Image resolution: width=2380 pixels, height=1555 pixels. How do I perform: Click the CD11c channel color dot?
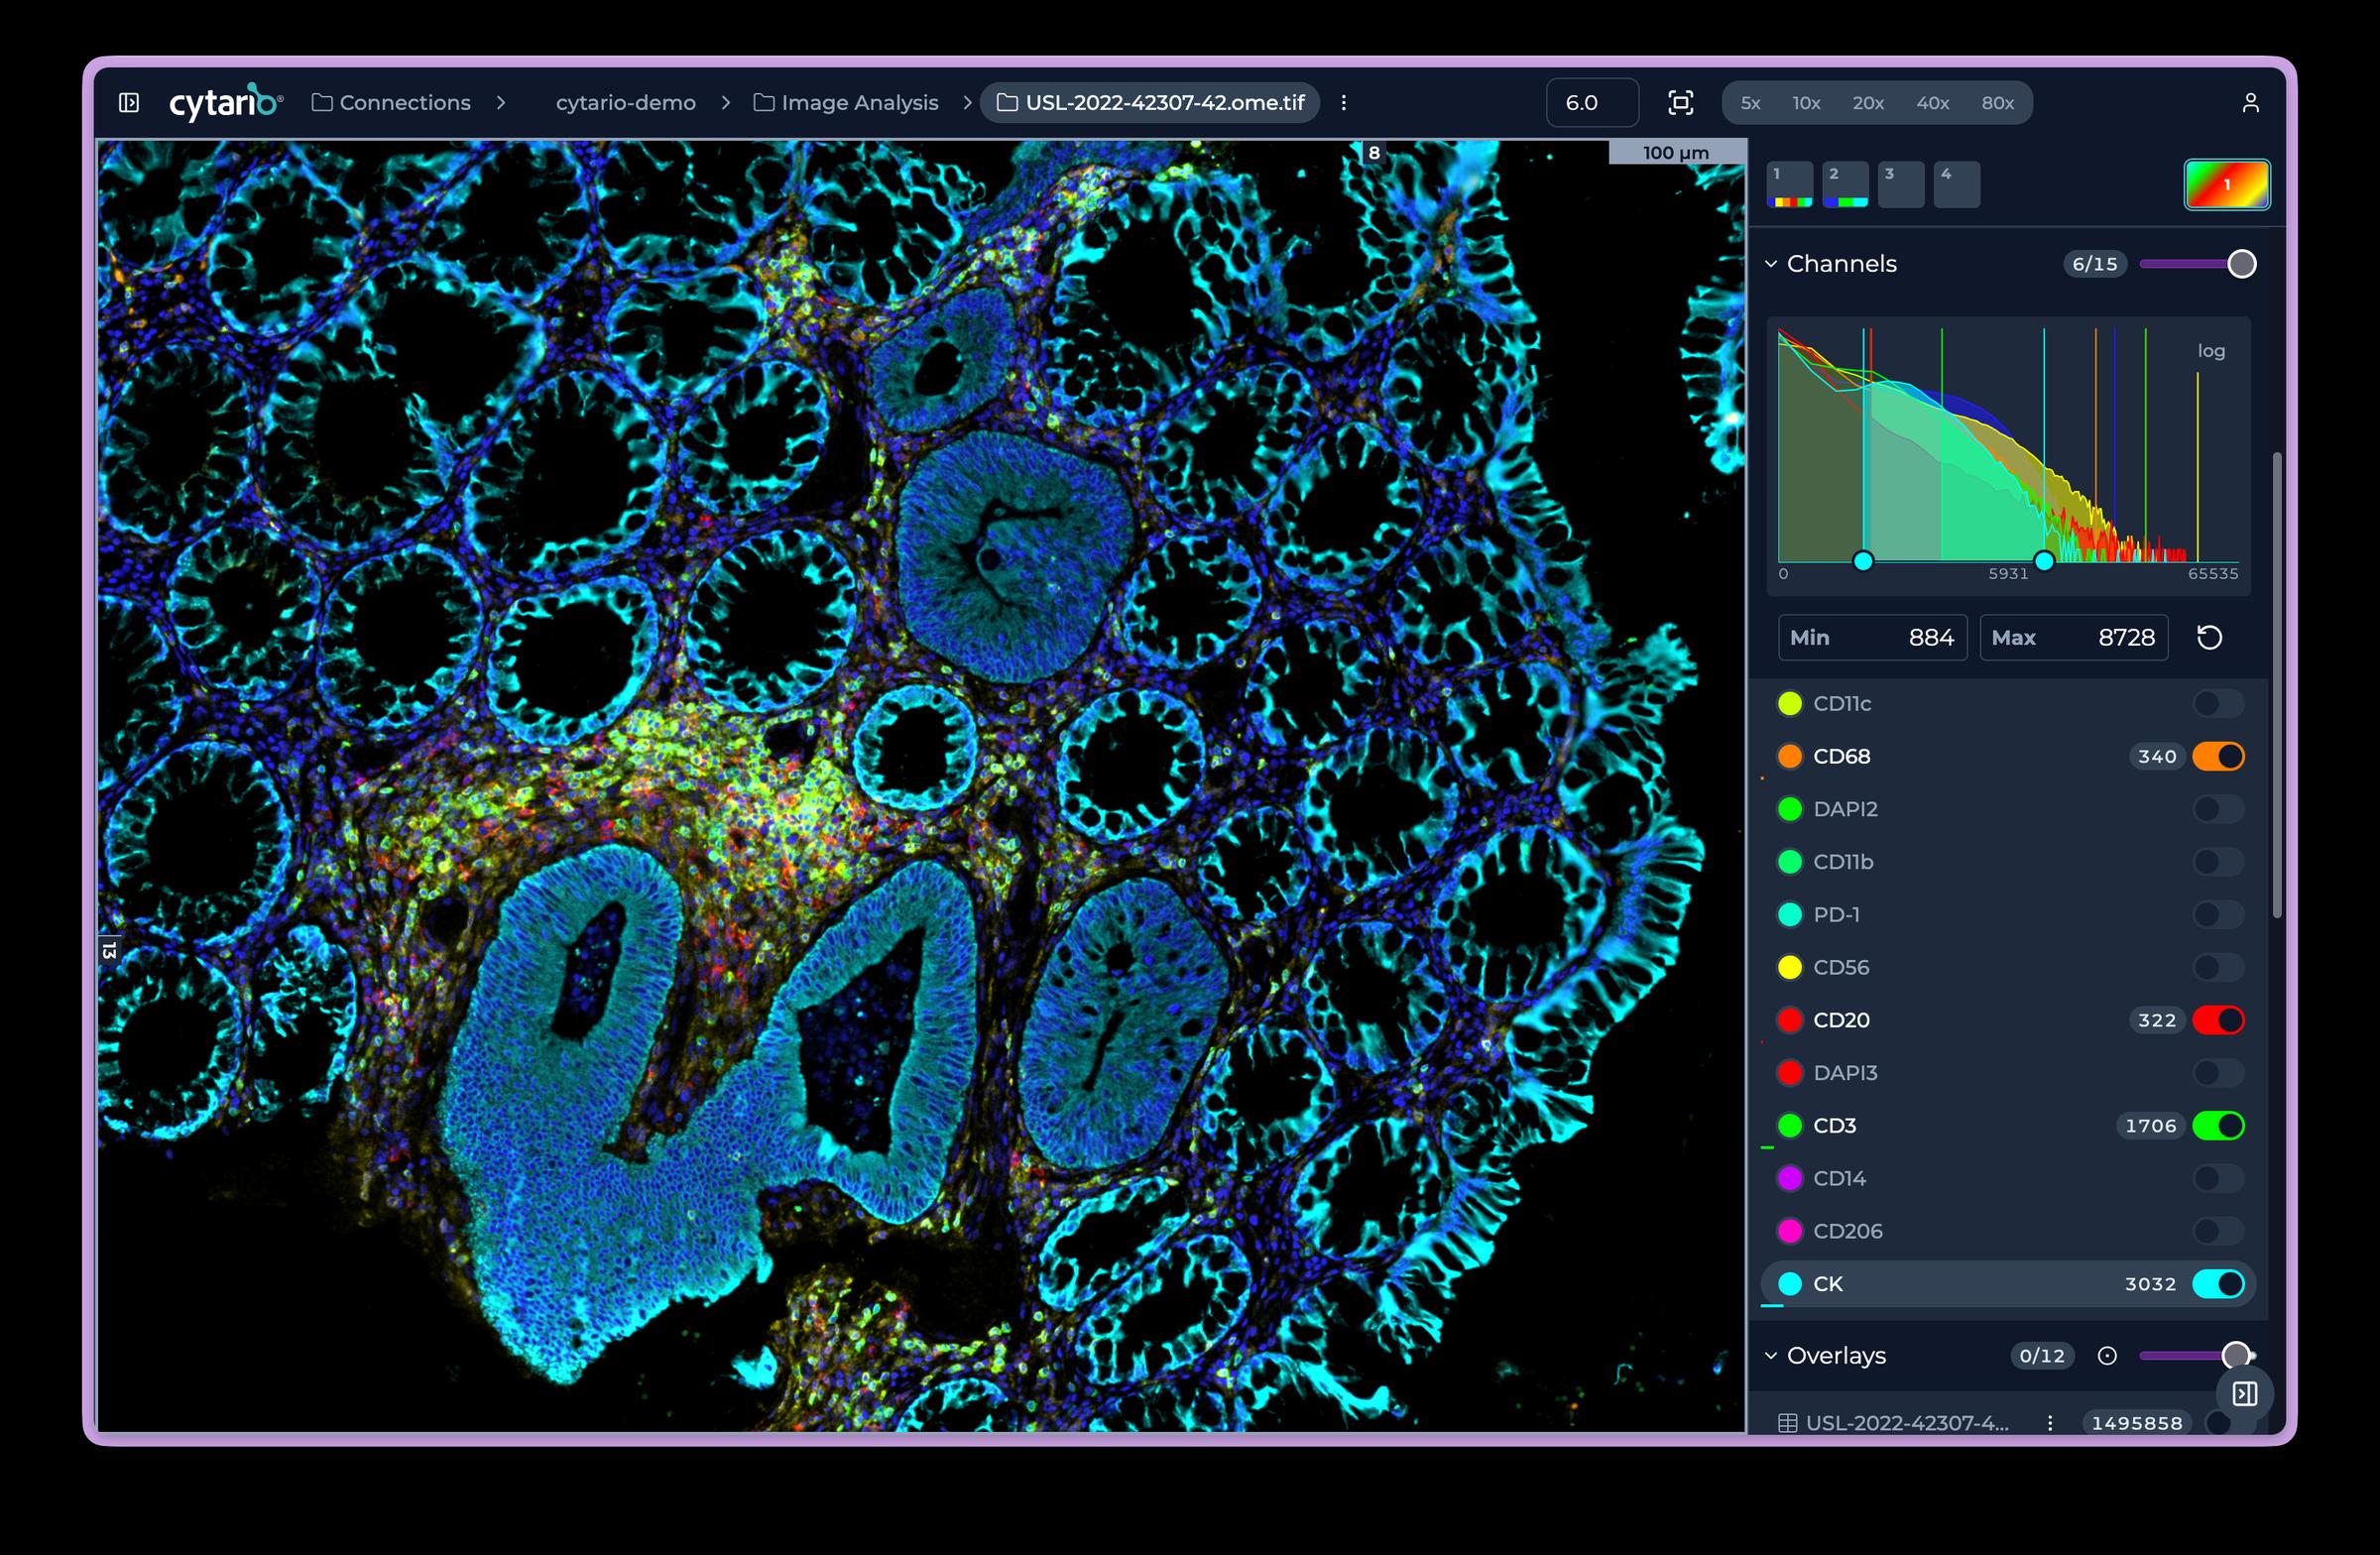pos(1790,704)
